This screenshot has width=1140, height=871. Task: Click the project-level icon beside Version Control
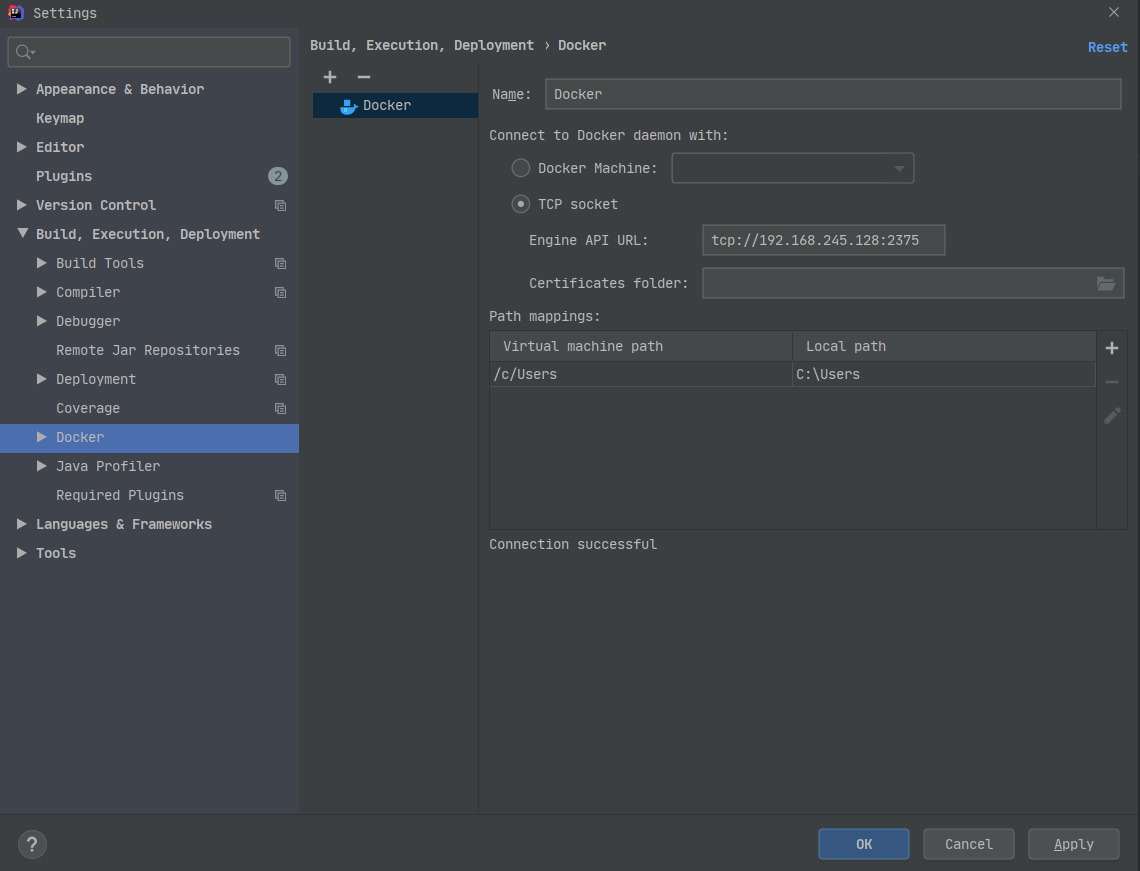point(280,205)
